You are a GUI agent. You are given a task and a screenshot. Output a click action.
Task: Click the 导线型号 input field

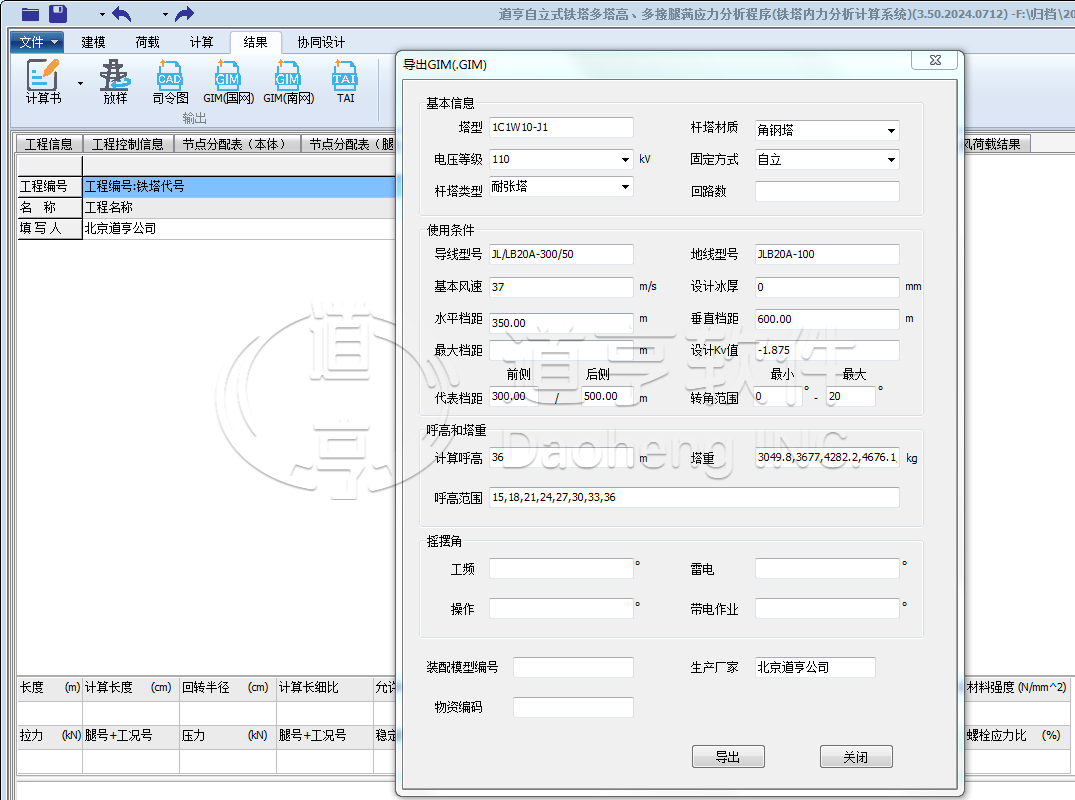pos(561,254)
